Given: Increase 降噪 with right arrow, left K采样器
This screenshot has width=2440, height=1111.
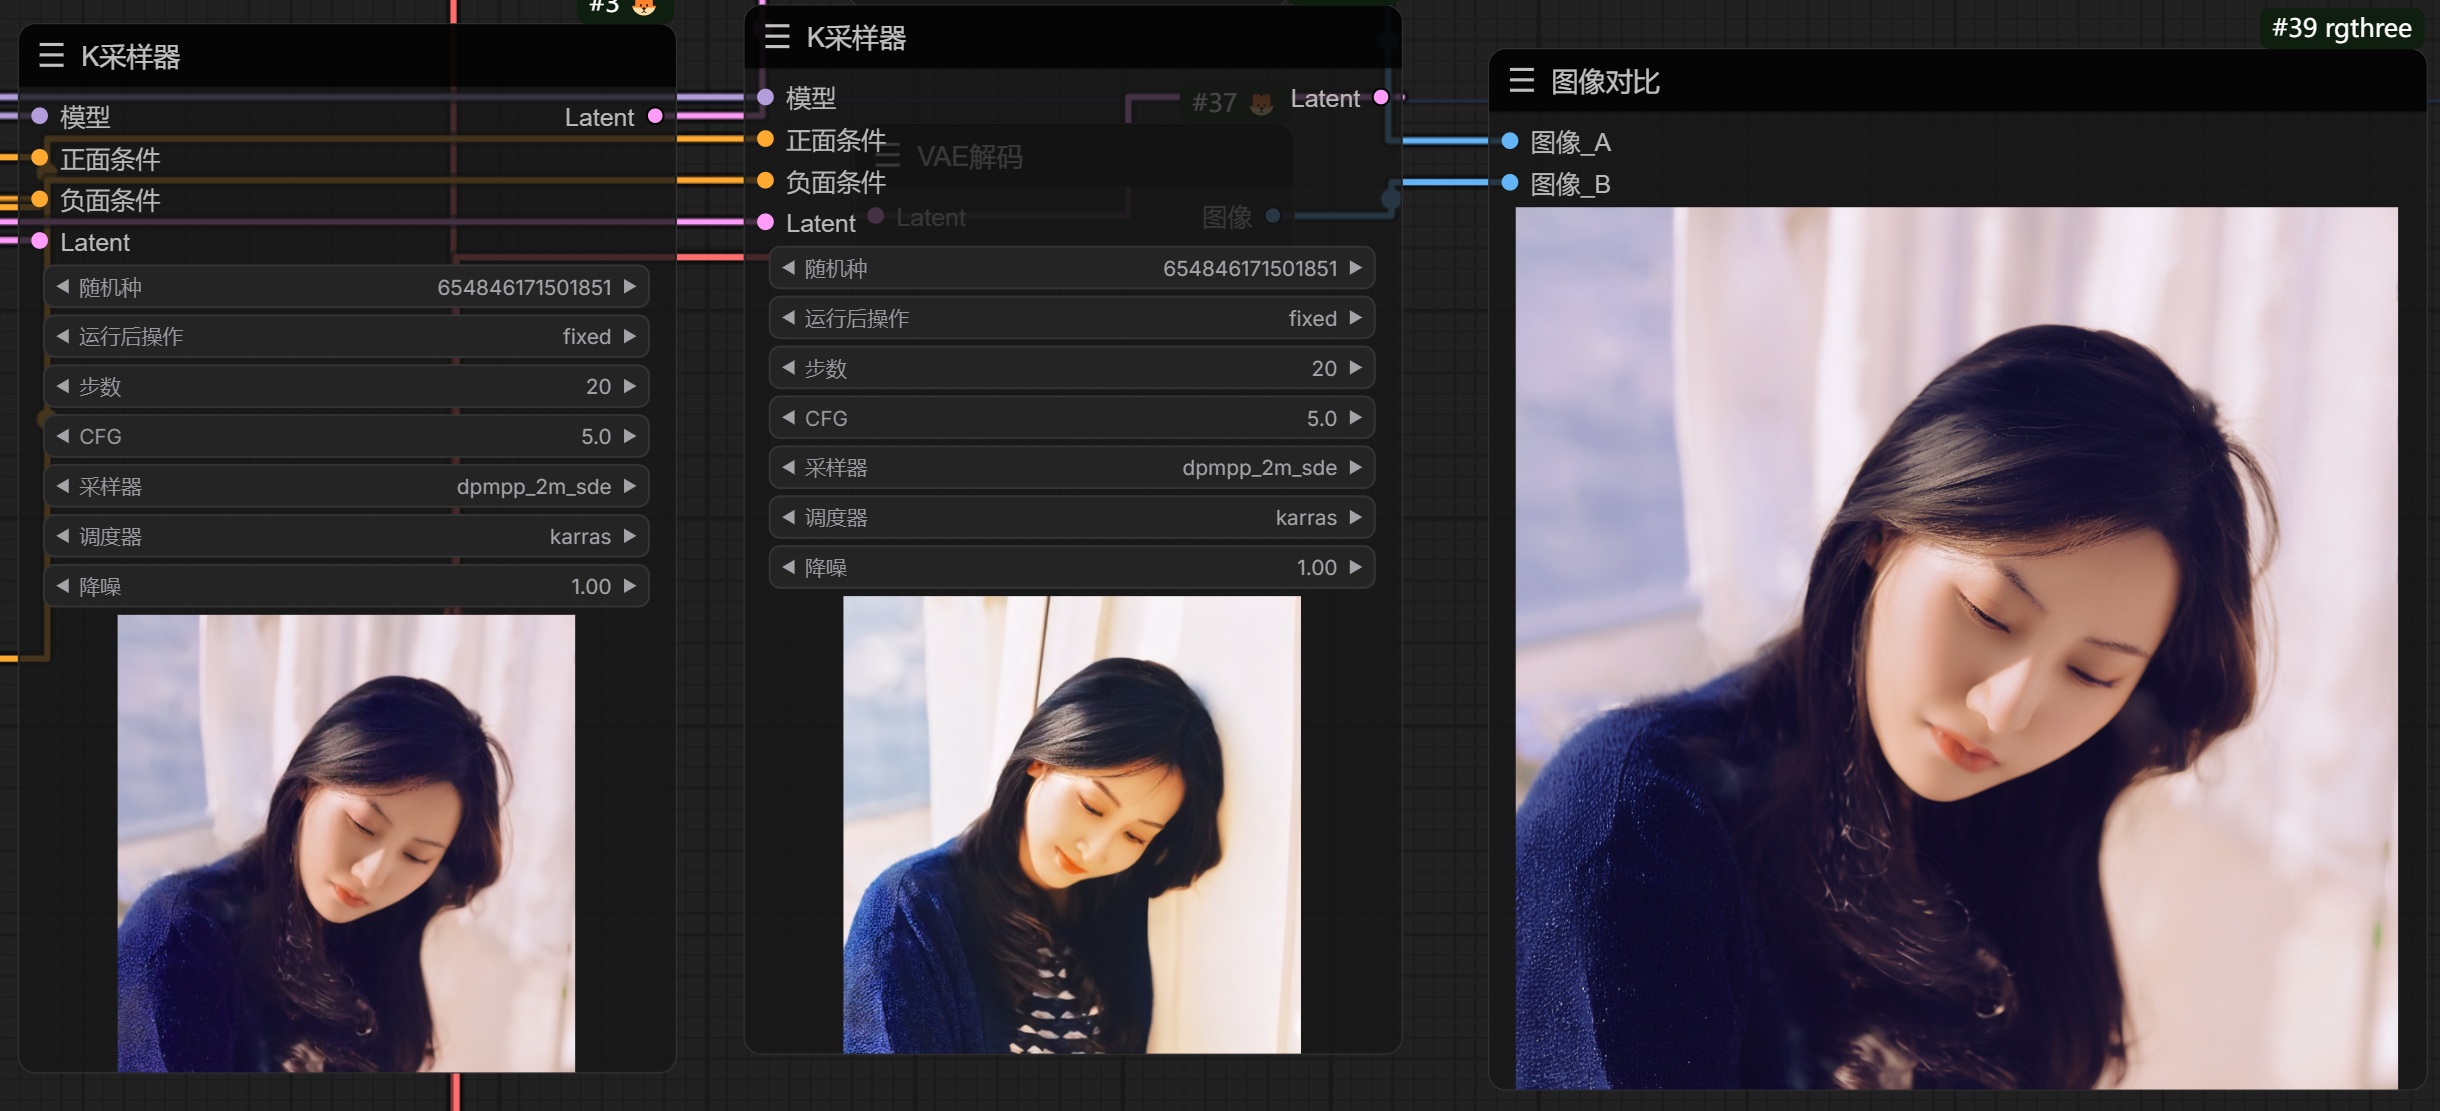Looking at the screenshot, I should tap(630, 586).
